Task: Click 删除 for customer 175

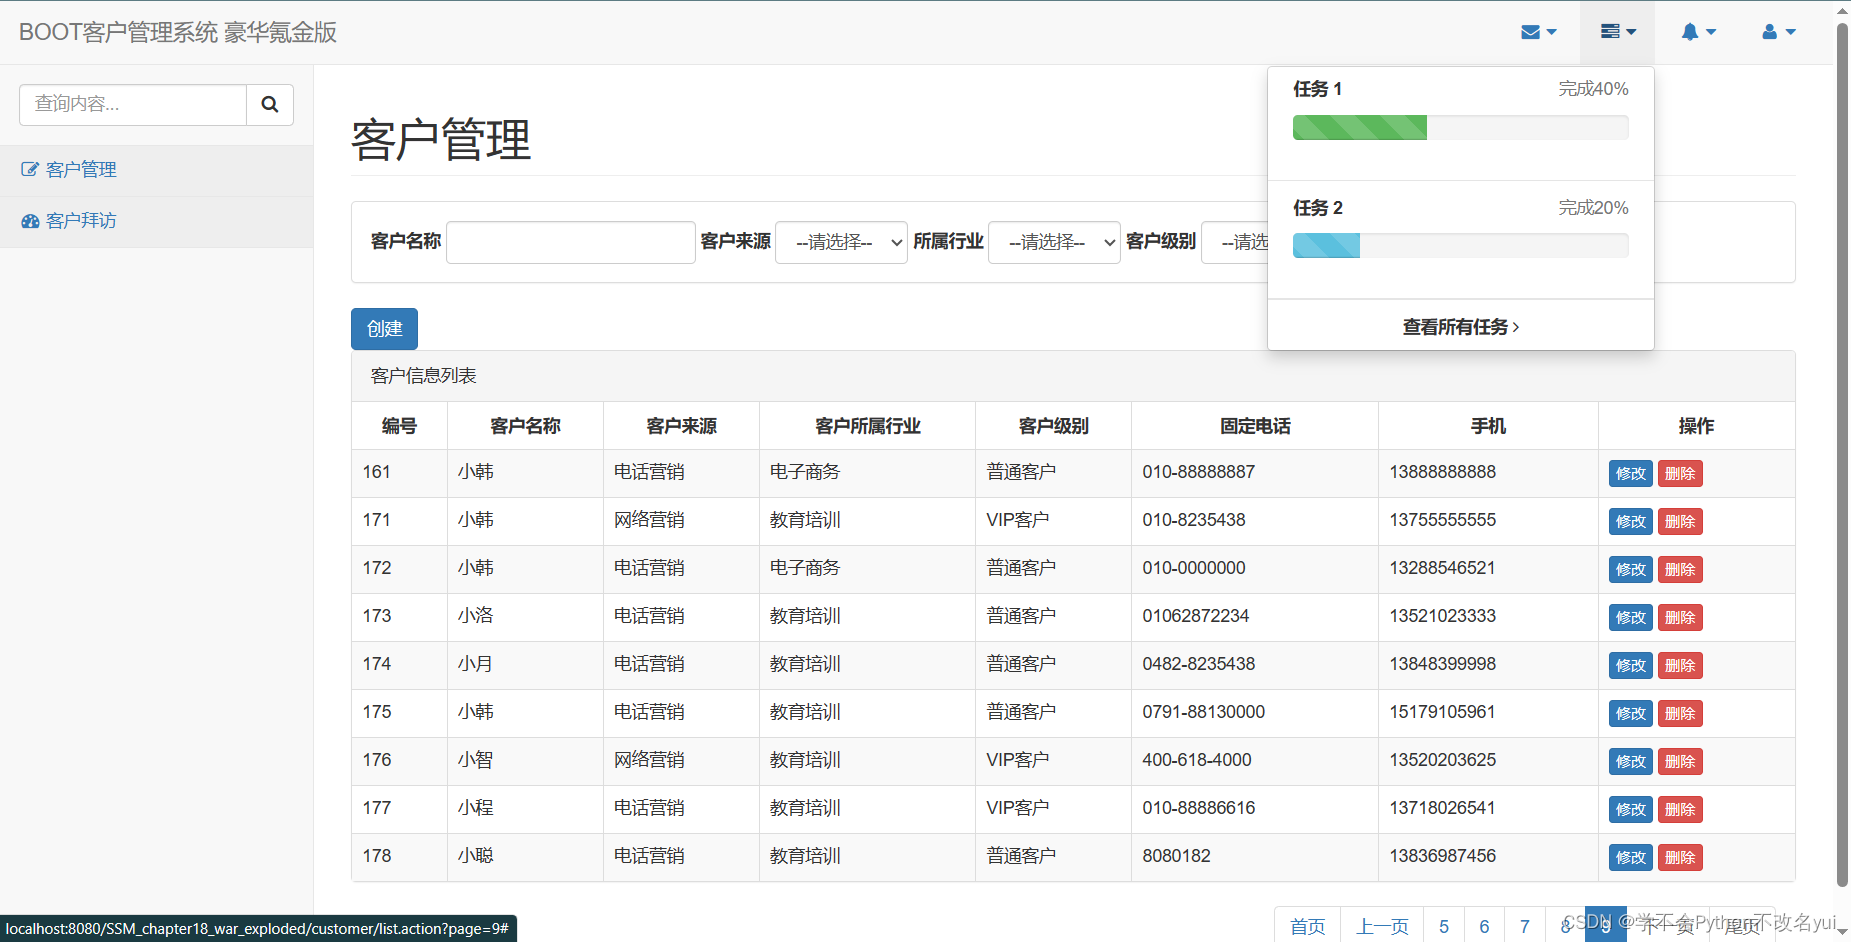Action: 1680,713
